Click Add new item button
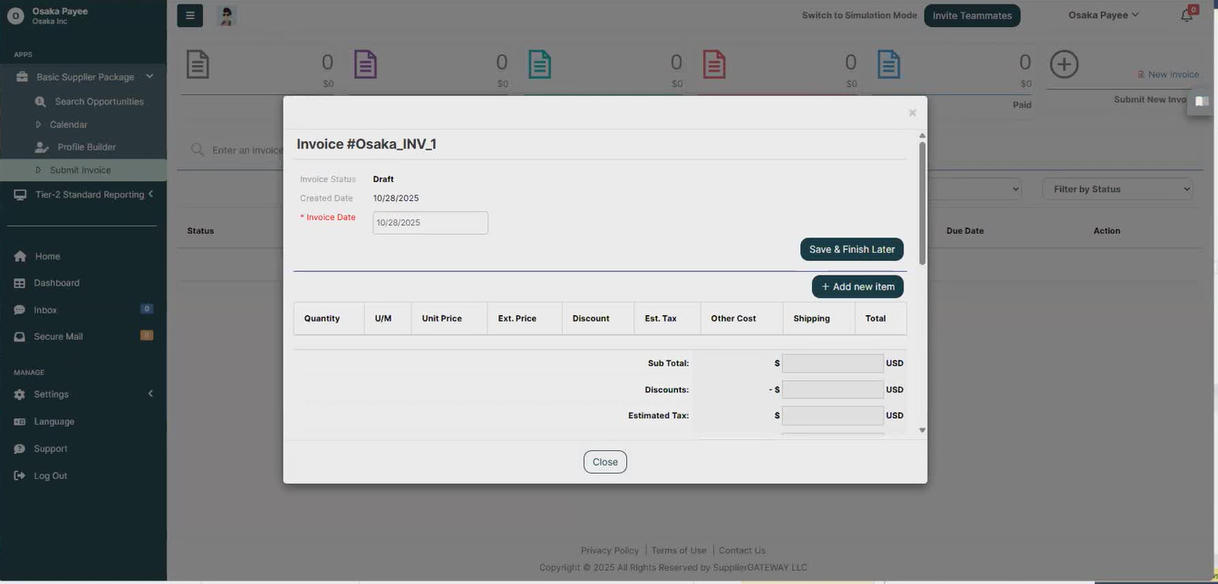 click(x=857, y=287)
